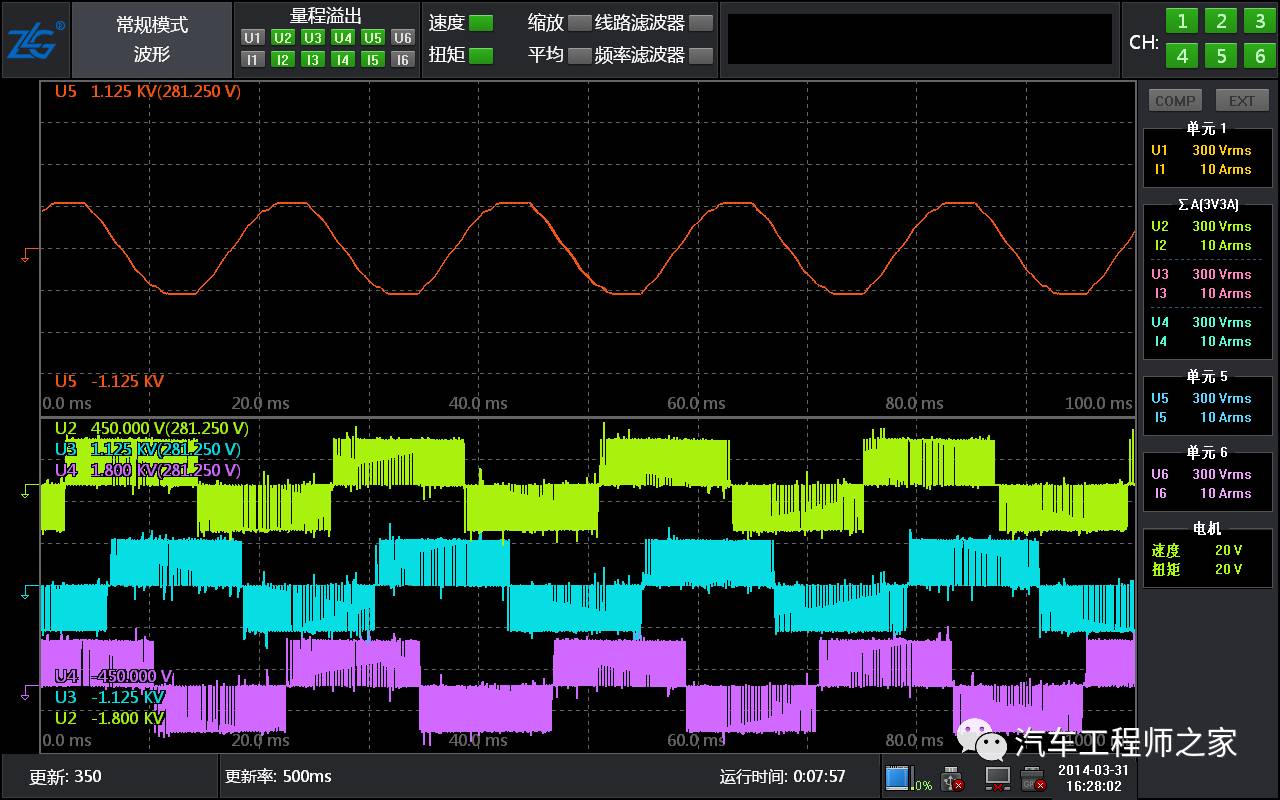Click the EXT button

pos(1242,100)
